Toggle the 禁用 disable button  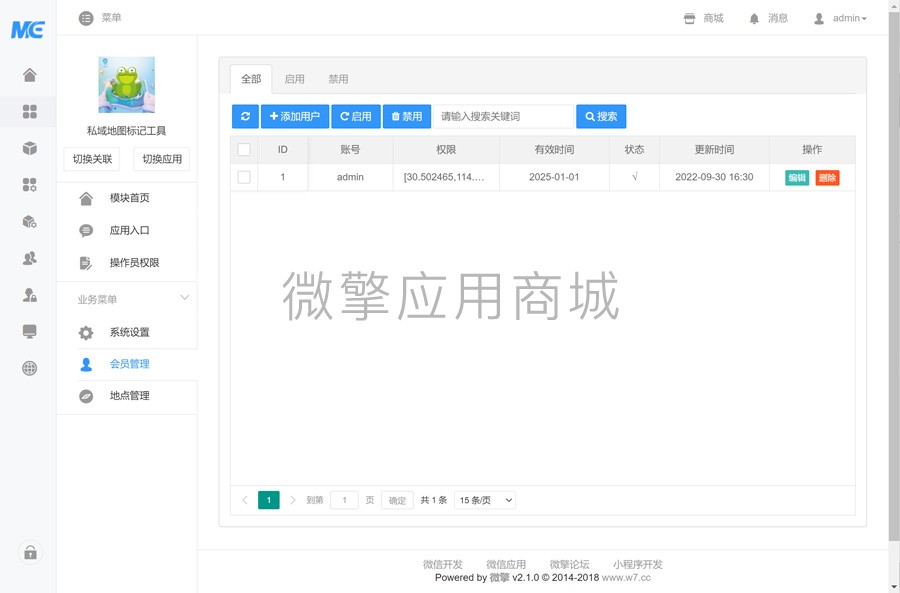coord(407,116)
